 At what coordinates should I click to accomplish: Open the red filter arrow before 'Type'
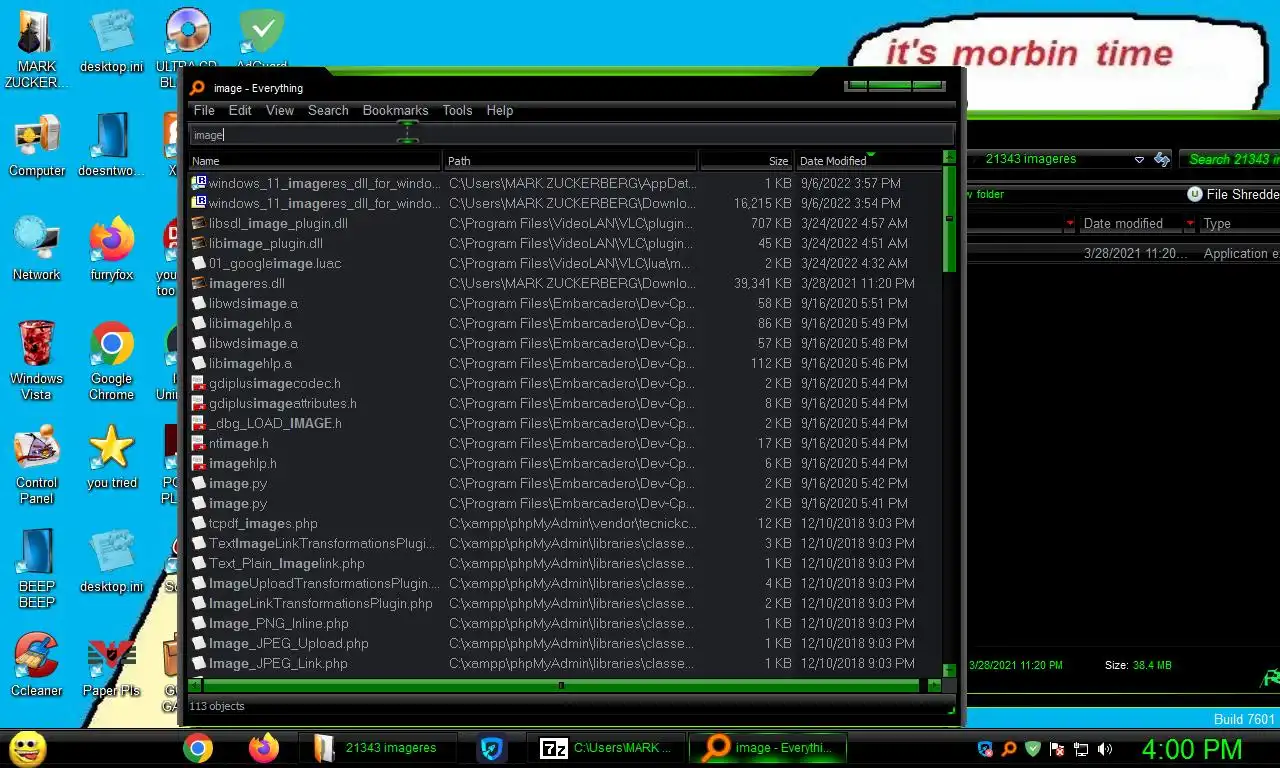1190,224
